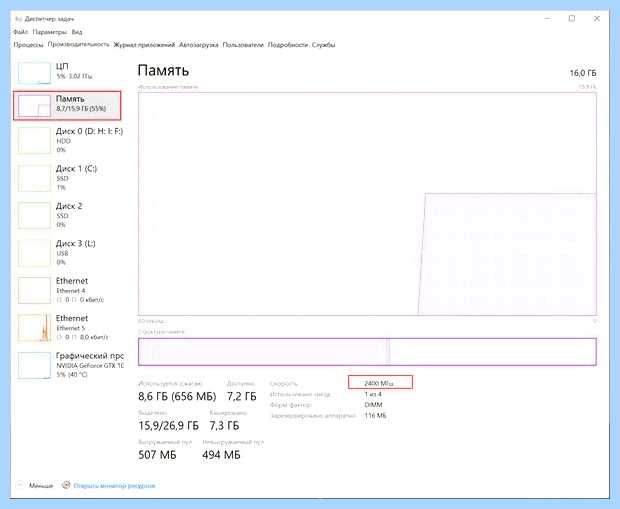Open the Параметры menu
Viewport: 620px width, 509px height.
point(50,32)
